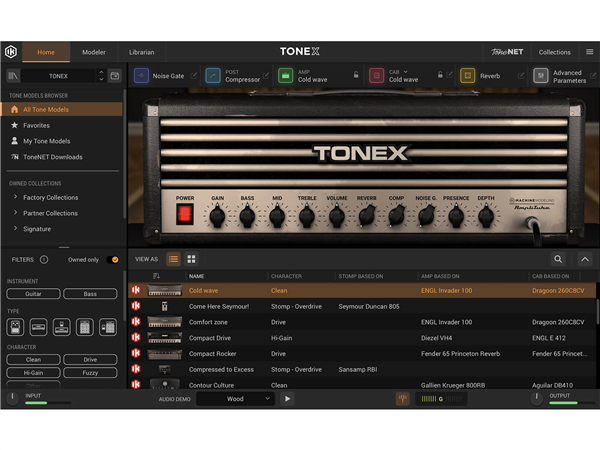Switch to grid view in View As
The height and width of the screenshot is (450, 600).
pos(192,259)
